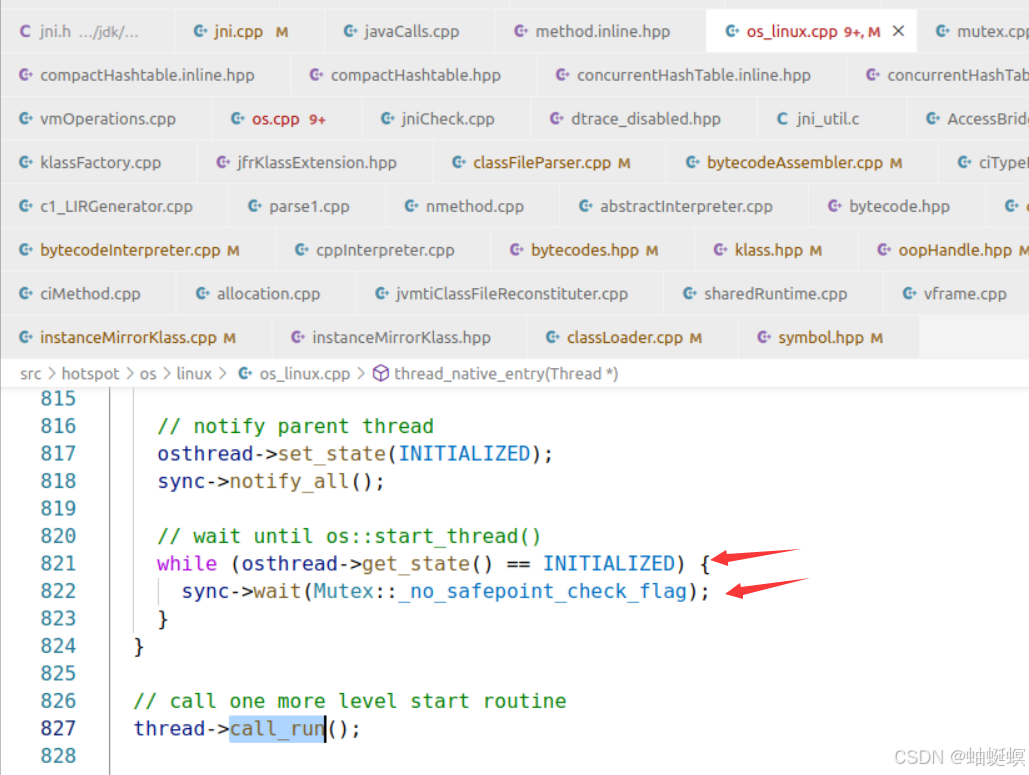The height and width of the screenshot is (775, 1029).
Task: Click the C++ icon beside vmOperations.cpp tab
Action: pos(24,118)
